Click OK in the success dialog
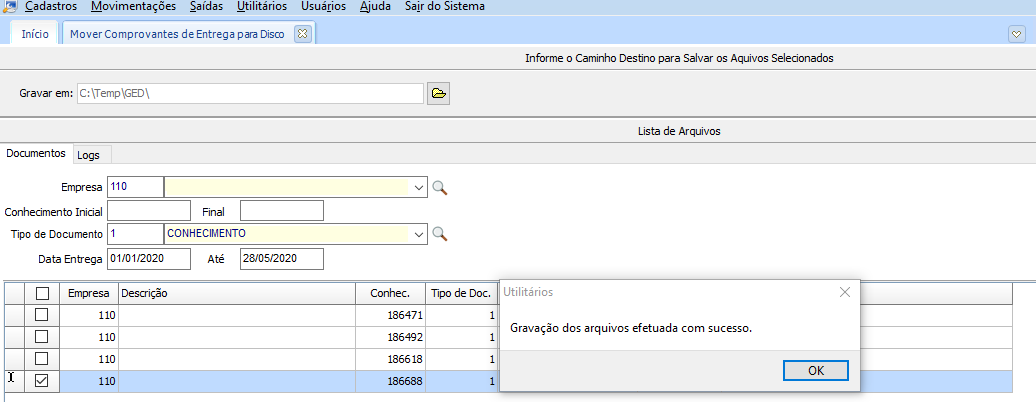This screenshot has width=1036, height=402. (x=815, y=370)
